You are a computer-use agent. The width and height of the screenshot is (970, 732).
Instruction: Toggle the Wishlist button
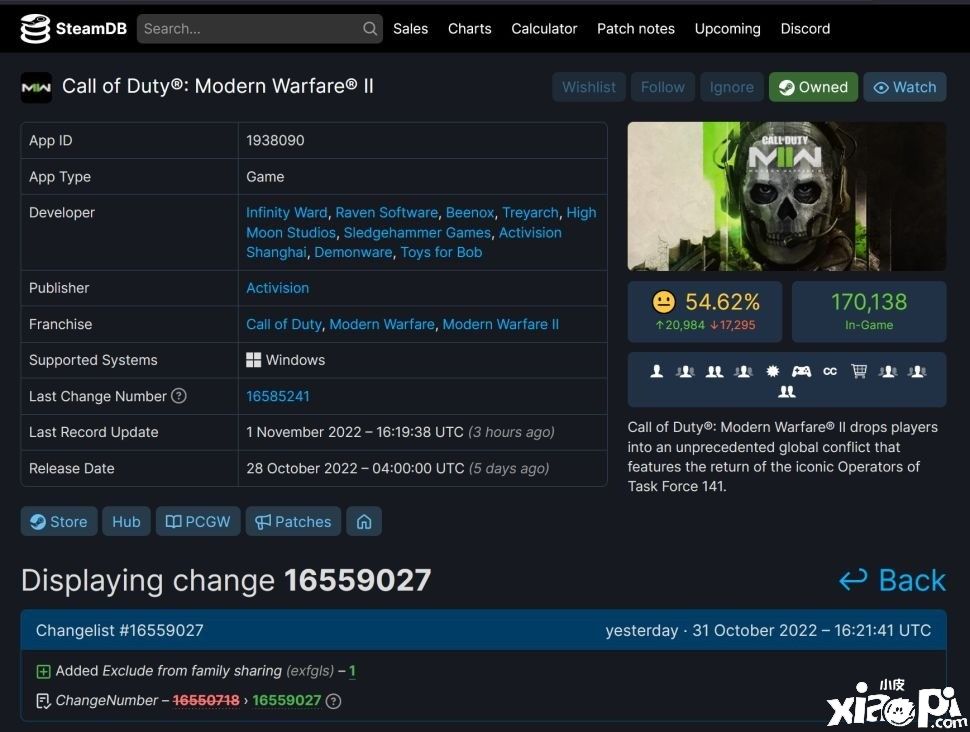pyautogui.click(x=588, y=87)
